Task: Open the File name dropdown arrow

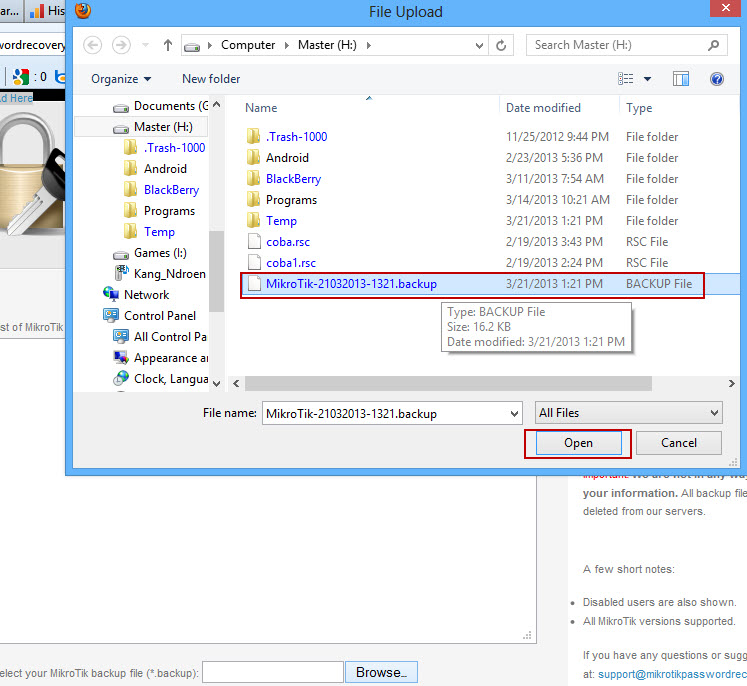Action: 515,414
